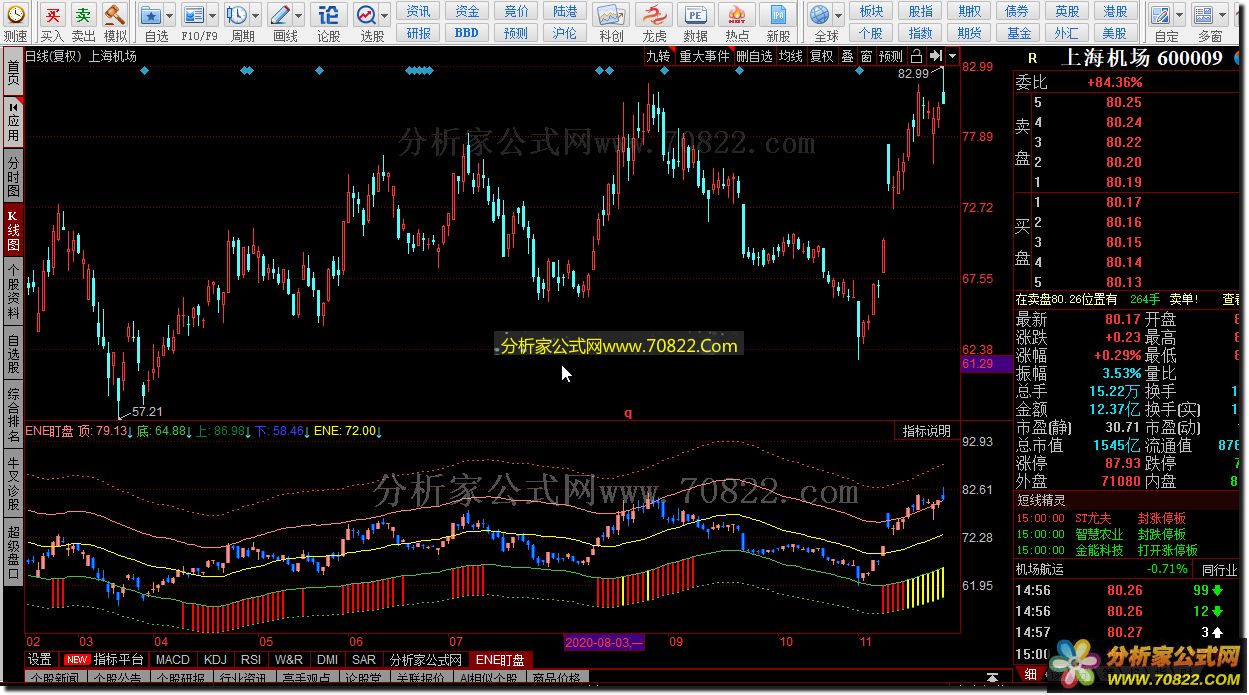Click the 分析家公式网 indicator tab
Viewport: 1249px width, 695px height.
click(x=426, y=660)
